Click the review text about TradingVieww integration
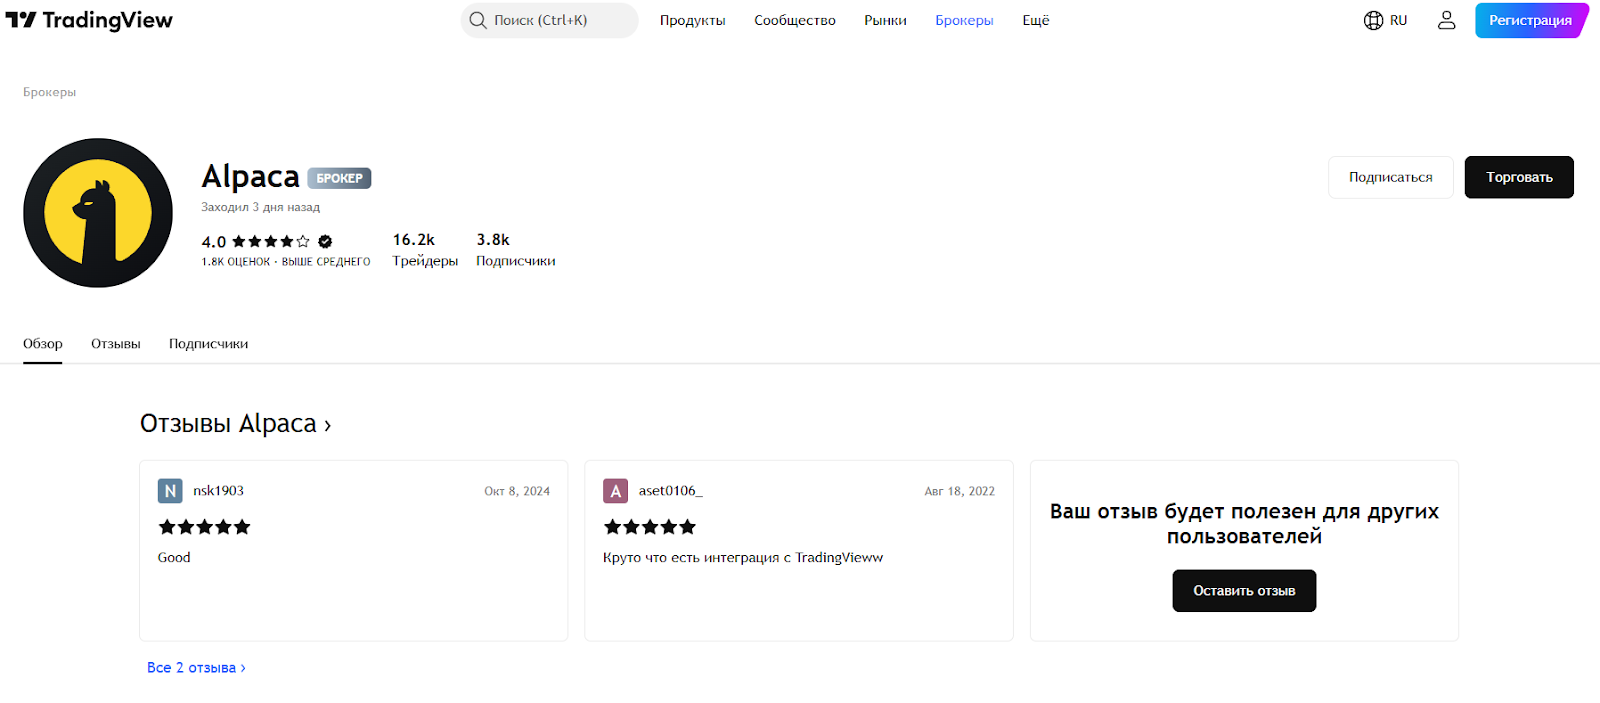The width and height of the screenshot is (1600, 703). pos(743,558)
